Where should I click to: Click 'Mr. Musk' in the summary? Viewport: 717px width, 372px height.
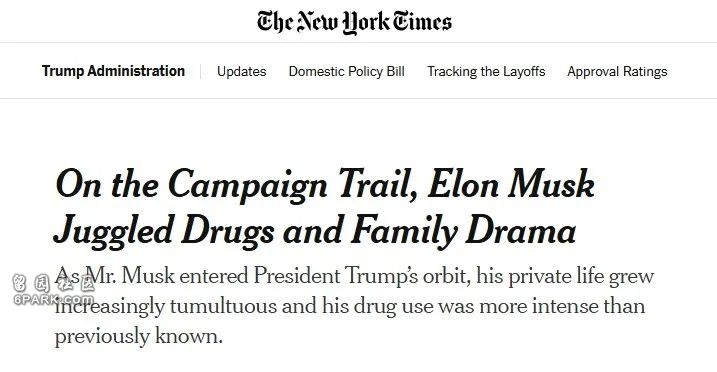tap(130, 276)
